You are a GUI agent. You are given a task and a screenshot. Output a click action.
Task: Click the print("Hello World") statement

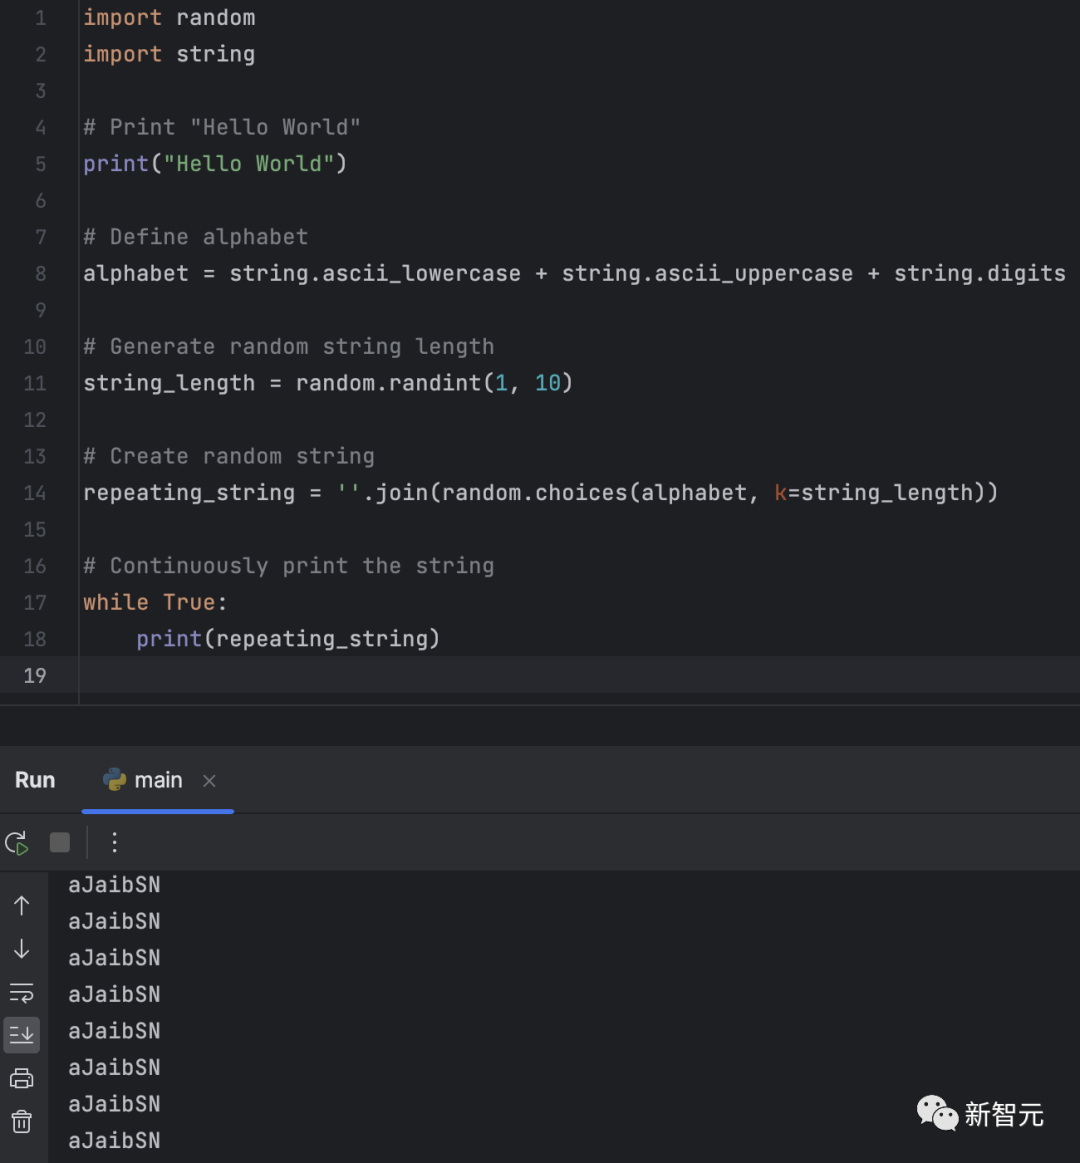(215, 164)
